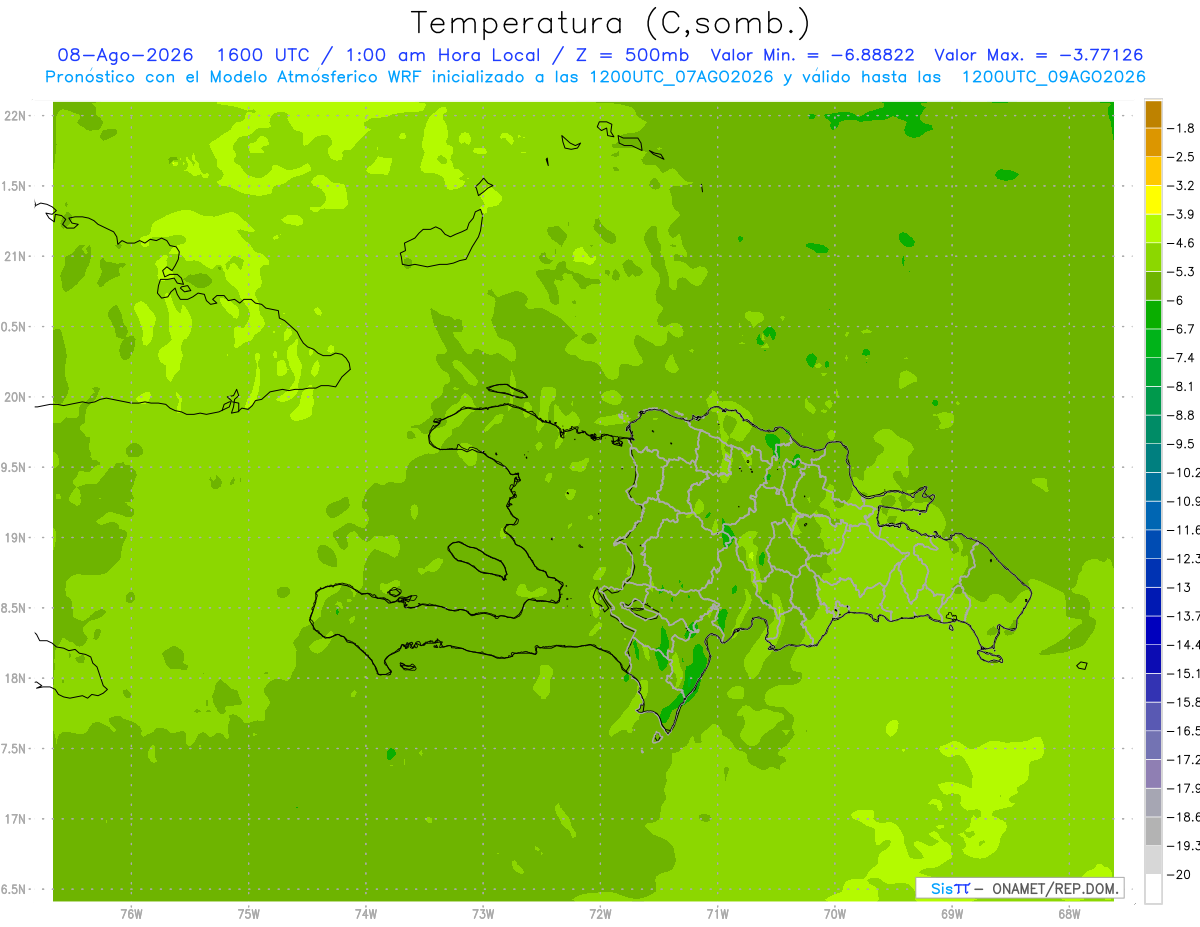Viewport: 1200px width, 927px height.
Task: Click the title "Temperatura (C,somb.)"
Action: (611, 22)
